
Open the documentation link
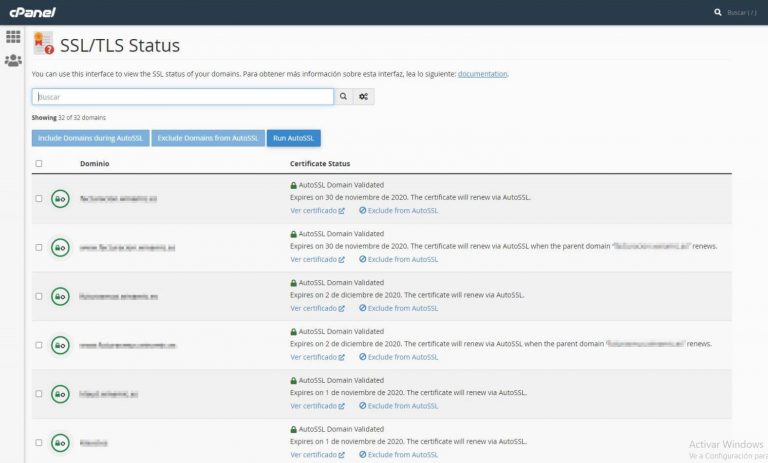click(x=482, y=74)
